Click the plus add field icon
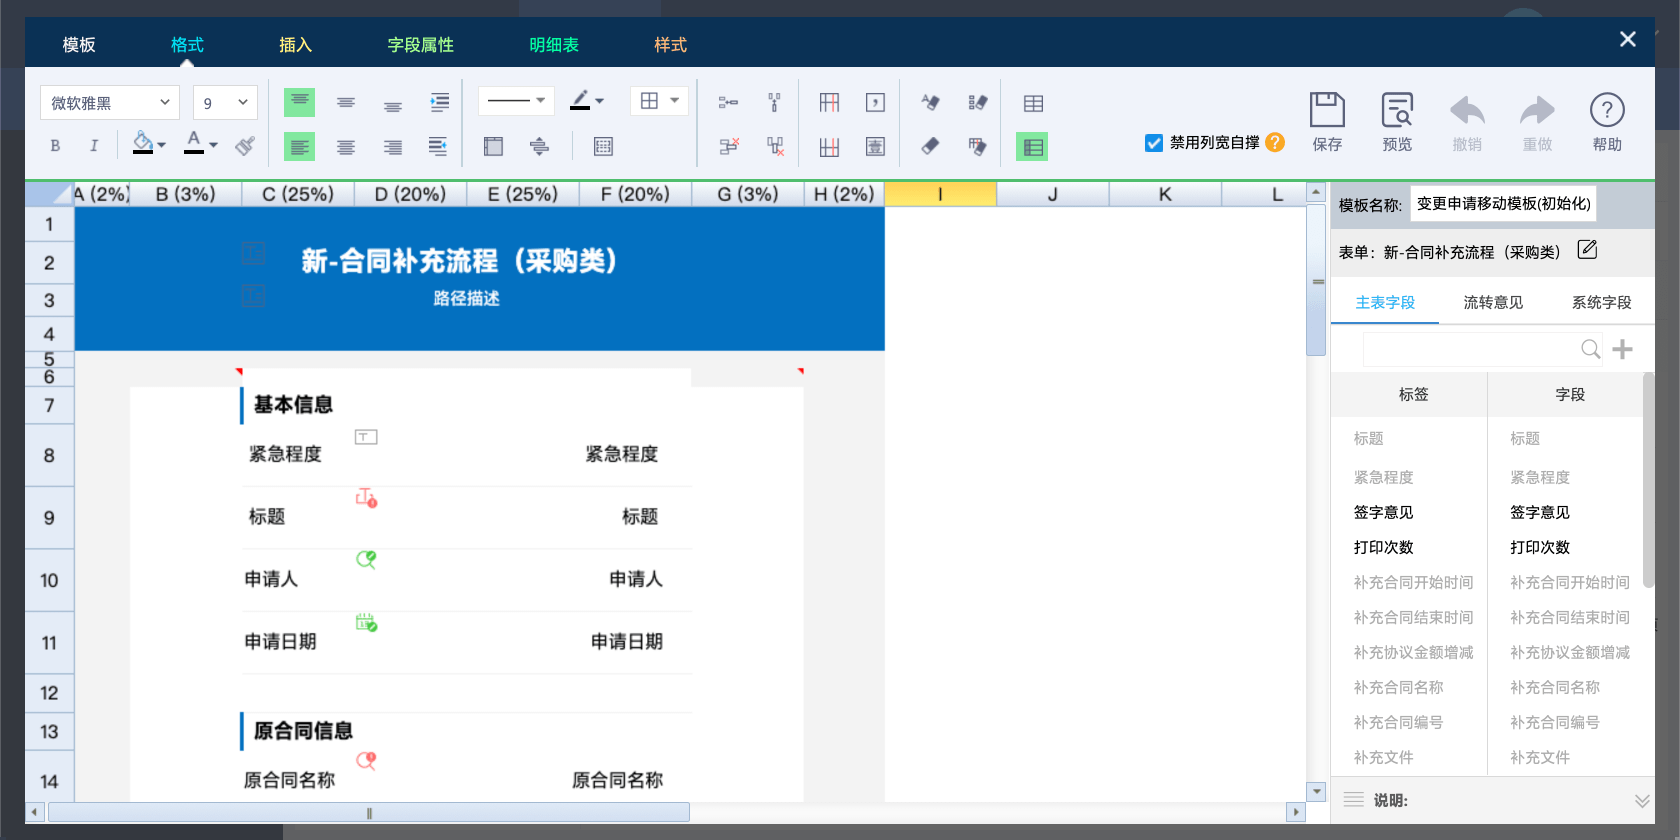1680x840 pixels. pos(1622,349)
